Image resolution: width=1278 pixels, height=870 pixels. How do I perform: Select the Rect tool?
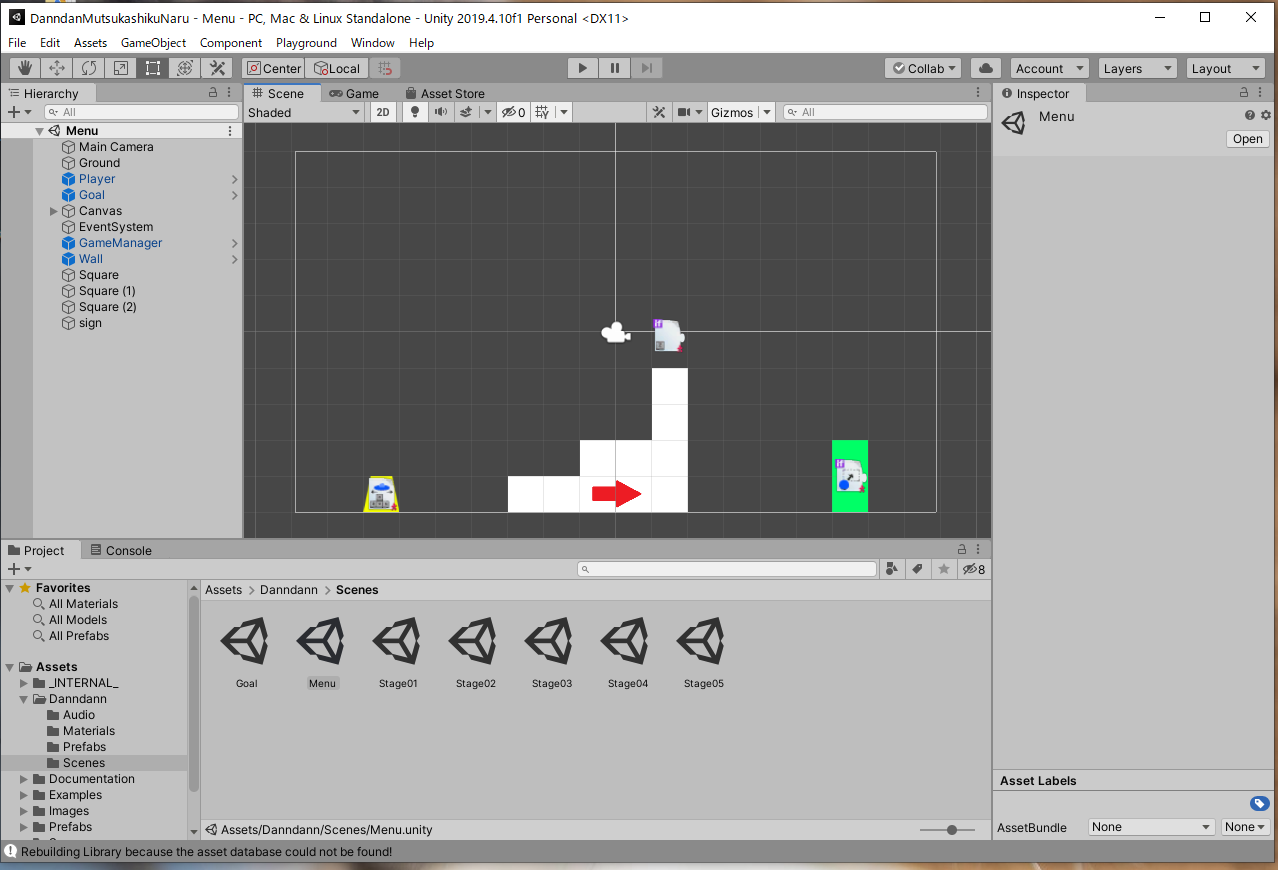coord(153,68)
